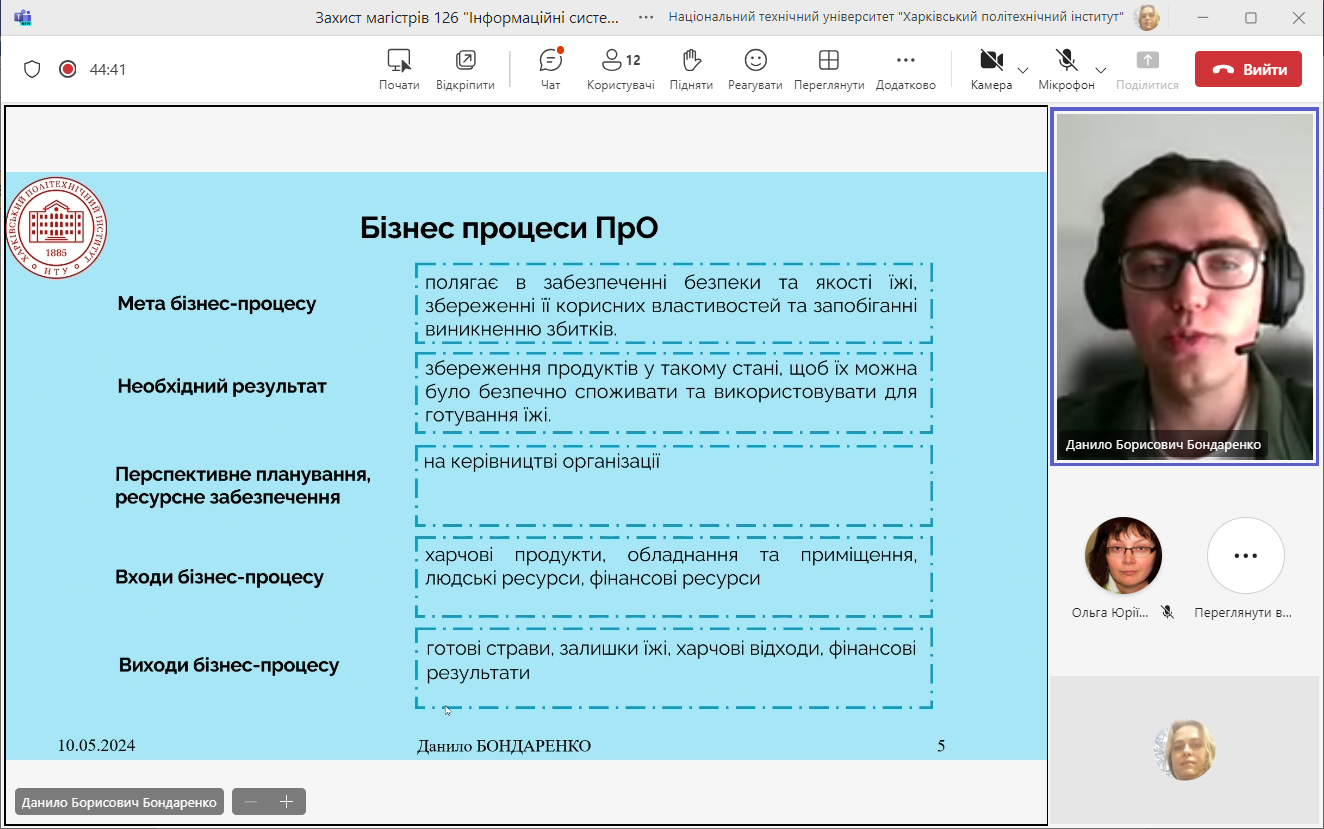Open the Chat panel
The image size is (1324, 829).
550,68
